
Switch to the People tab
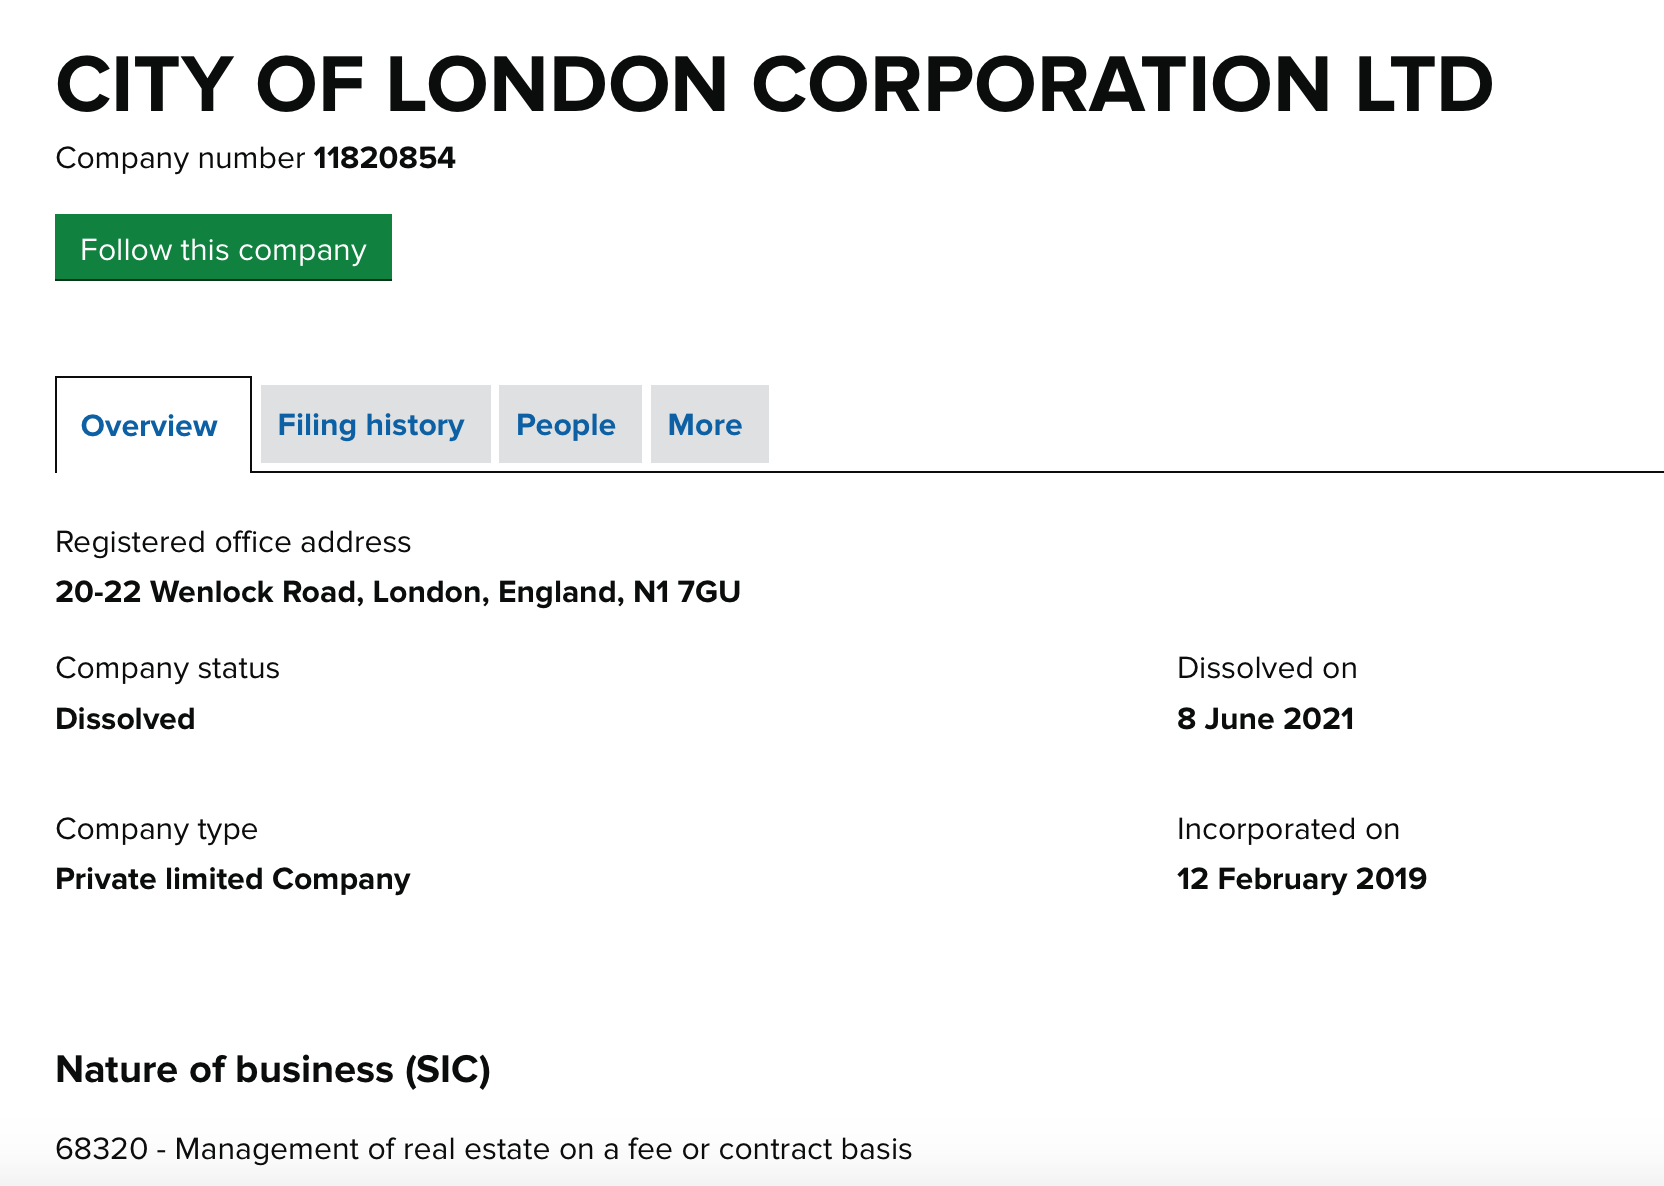click(x=566, y=425)
